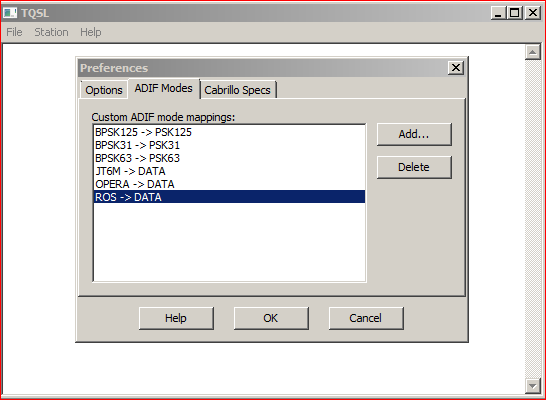Click the Delete button
The width and height of the screenshot is (546, 400).
[x=414, y=167]
